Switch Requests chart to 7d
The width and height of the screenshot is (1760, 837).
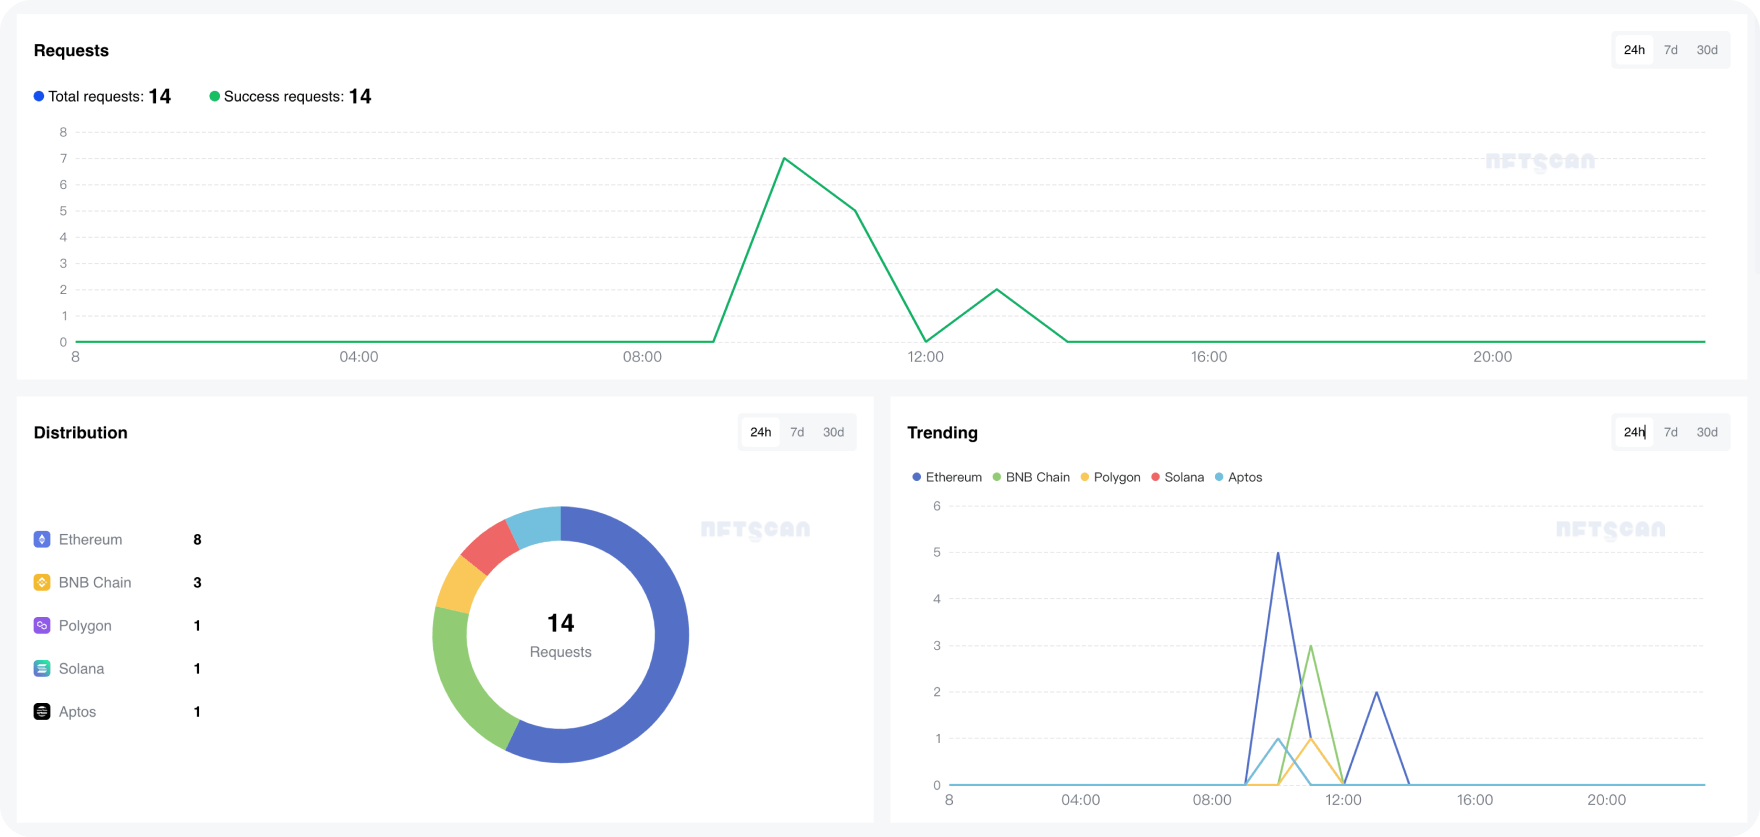(x=1670, y=50)
